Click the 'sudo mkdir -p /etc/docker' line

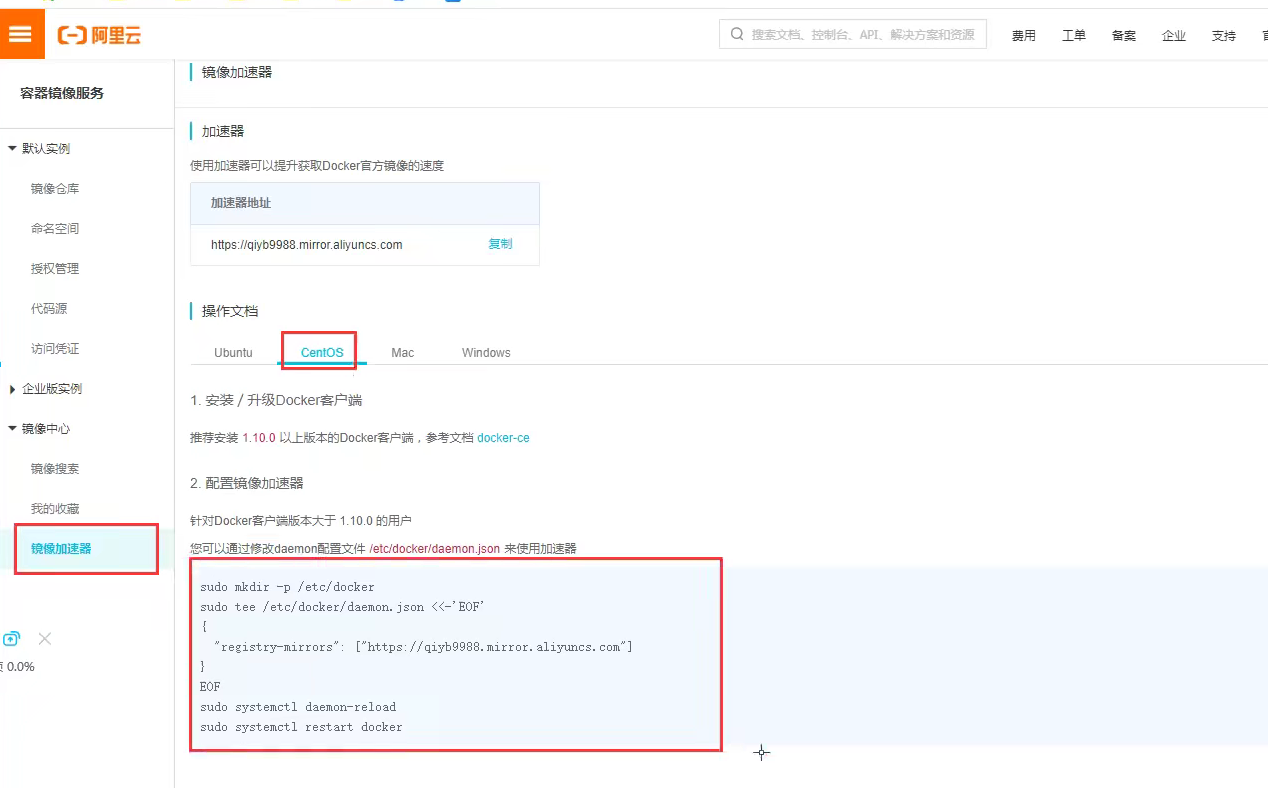287,587
